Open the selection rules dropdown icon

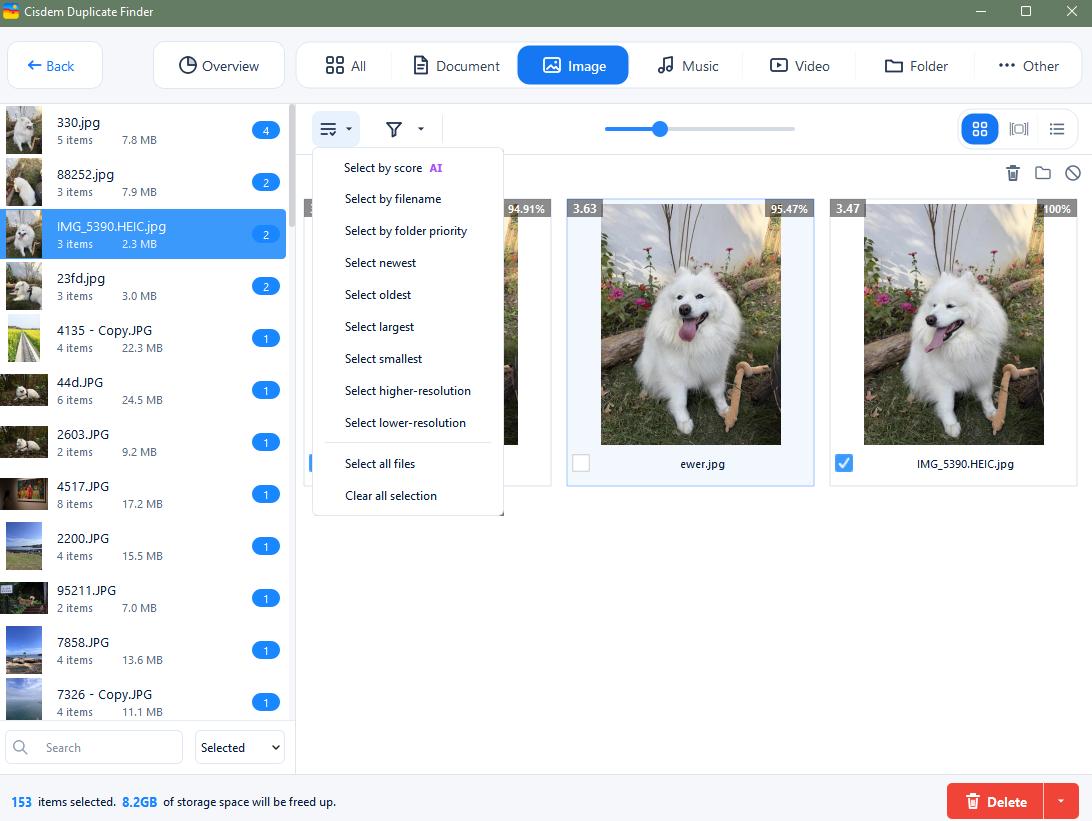336,129
